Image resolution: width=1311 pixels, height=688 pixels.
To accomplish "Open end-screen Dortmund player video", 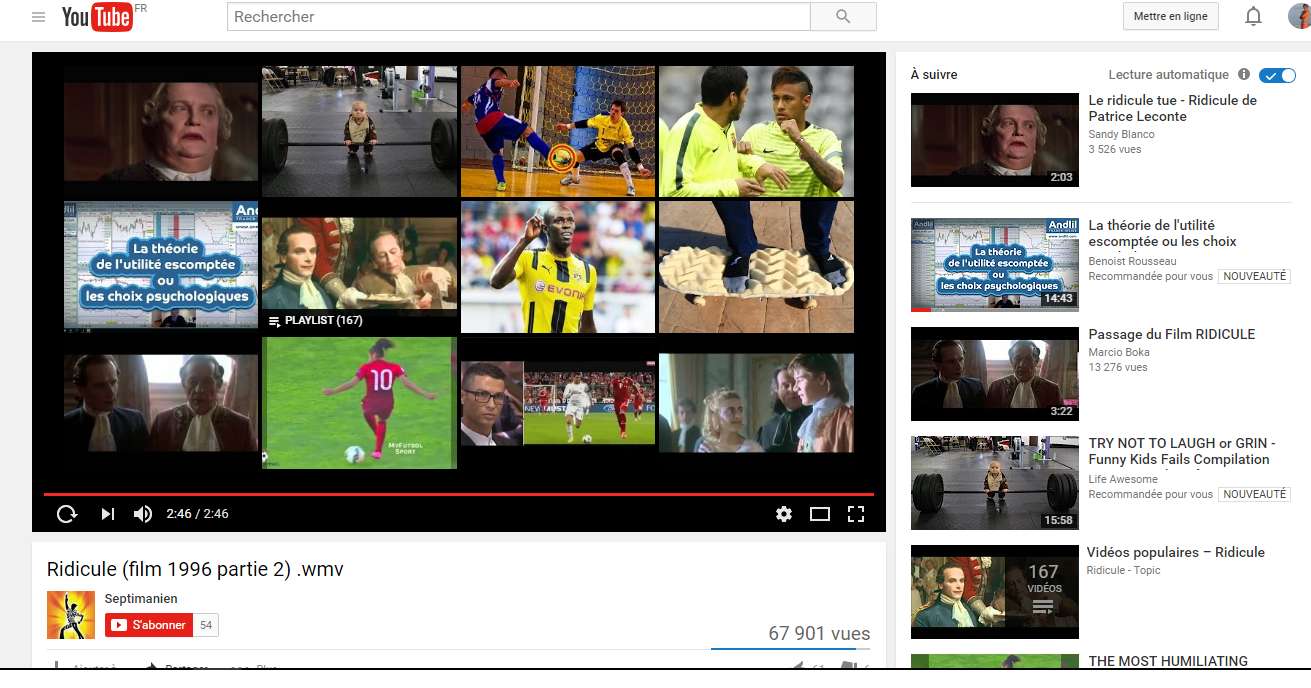I will click(x=558, y=267).
